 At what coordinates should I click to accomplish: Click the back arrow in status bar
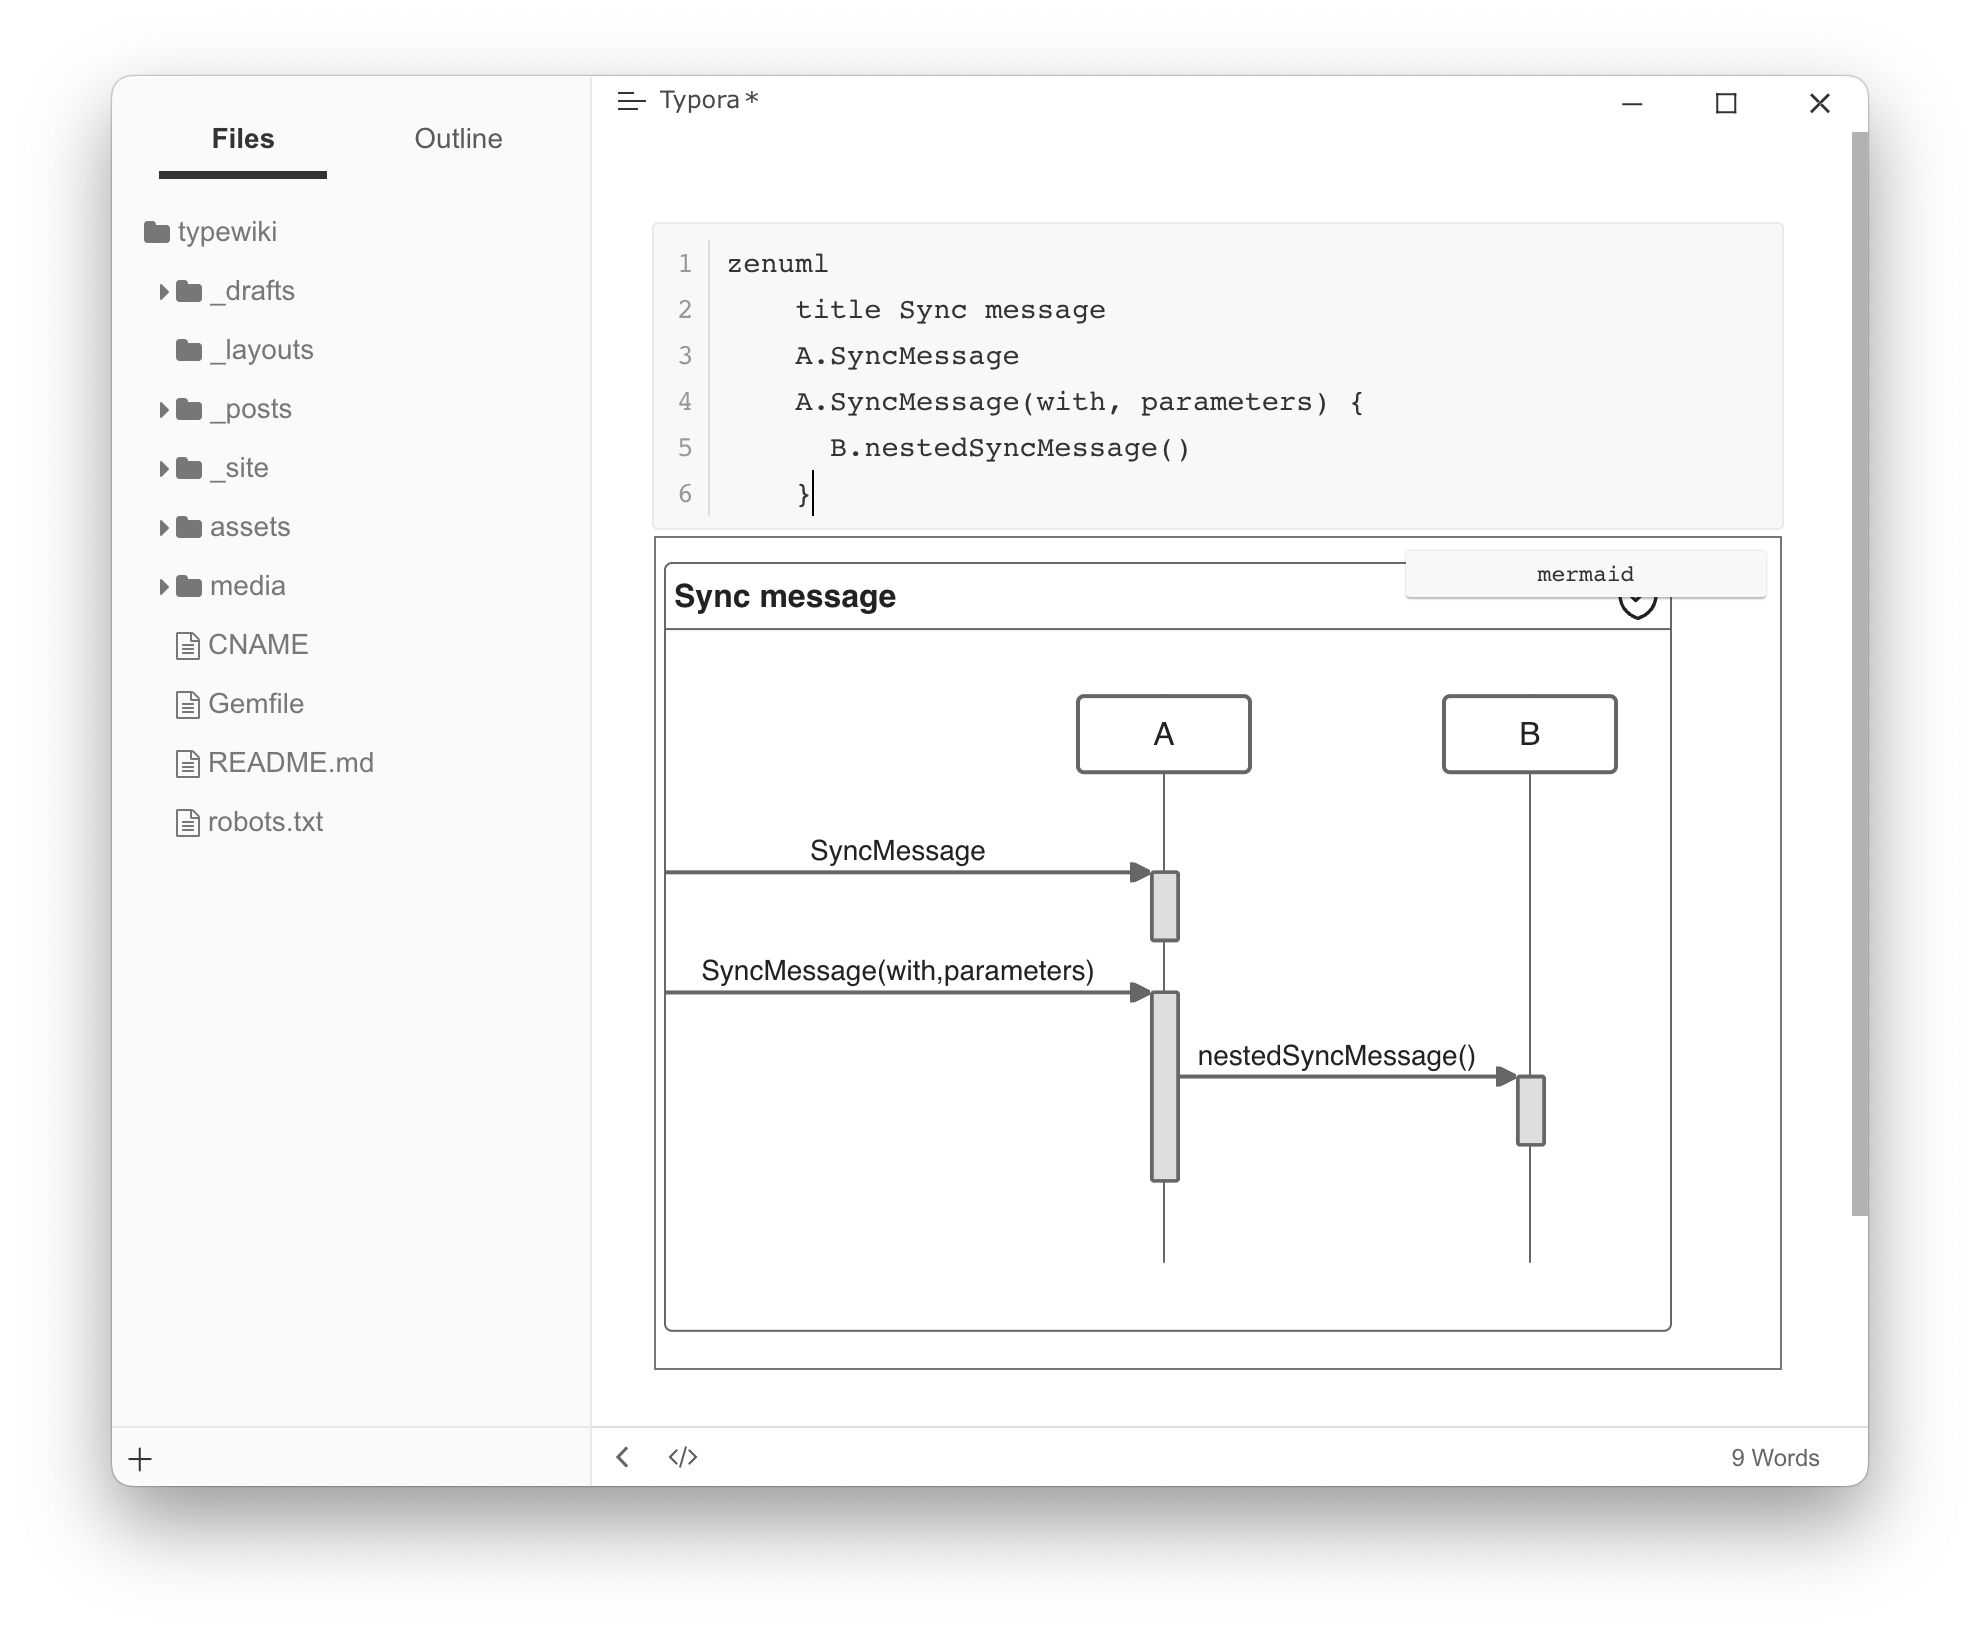[x=623, y=1457]
